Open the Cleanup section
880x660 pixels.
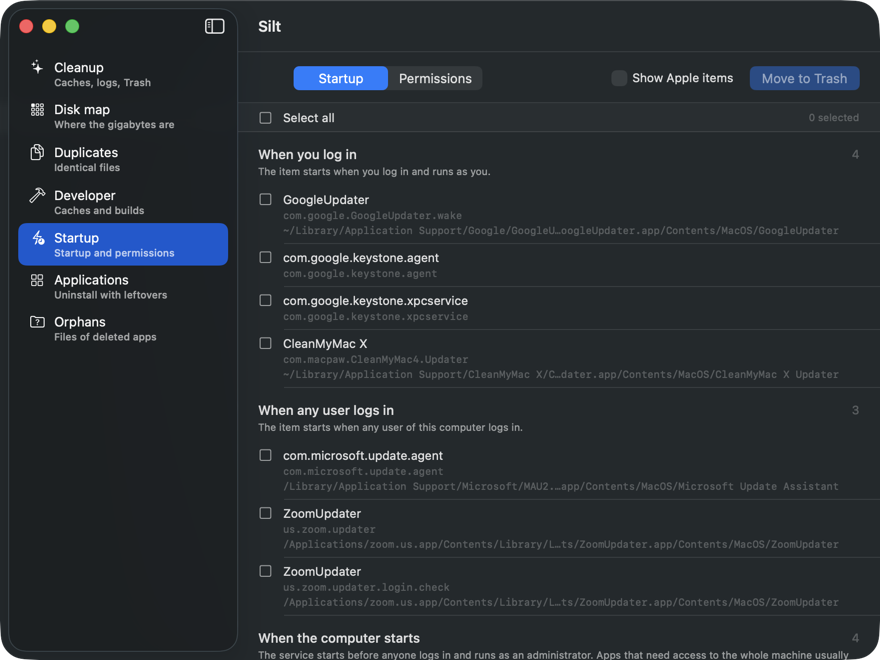click(x=123, y=74)
